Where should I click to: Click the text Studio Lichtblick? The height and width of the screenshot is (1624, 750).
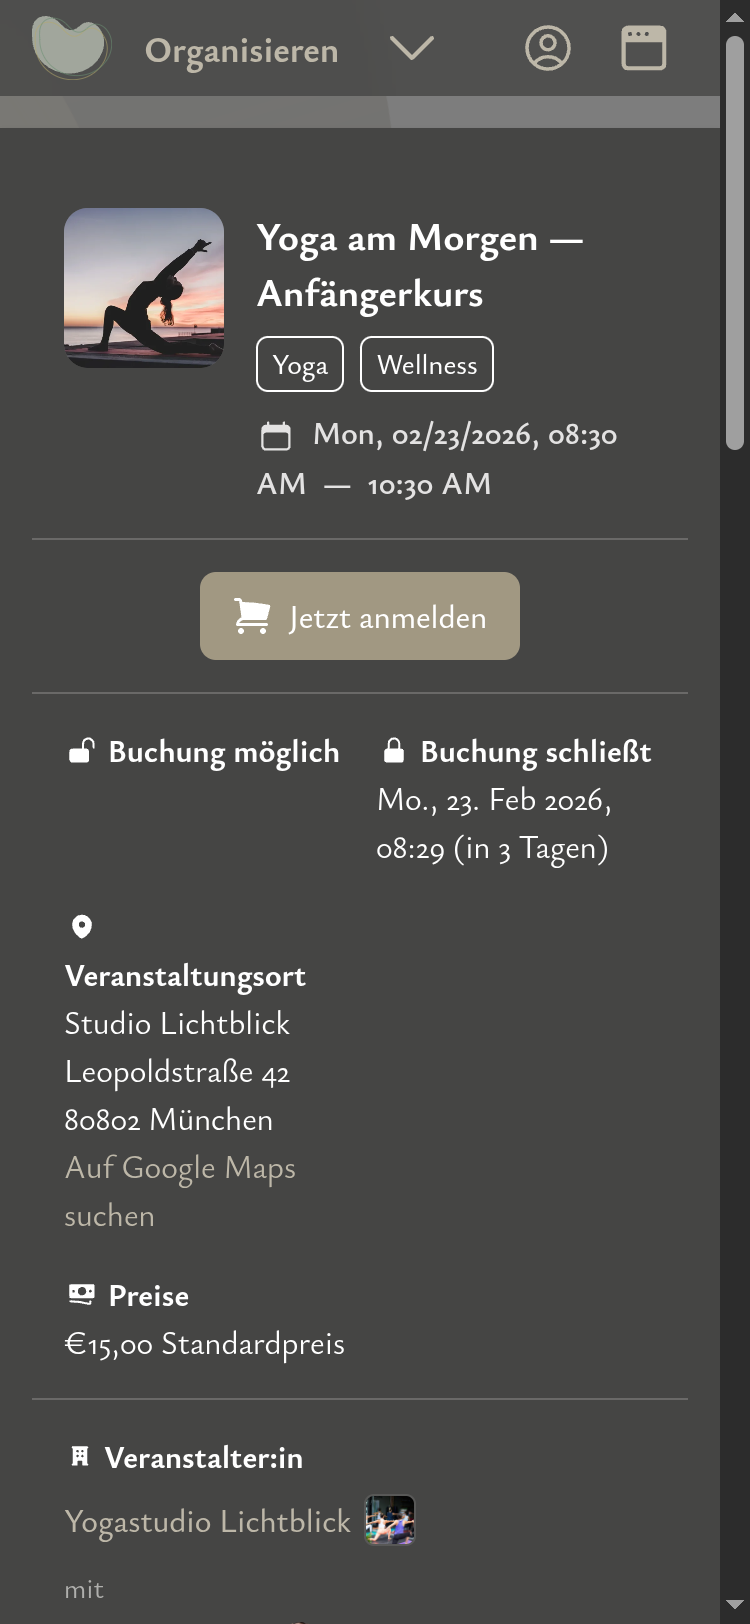[x=177, y=1024]
